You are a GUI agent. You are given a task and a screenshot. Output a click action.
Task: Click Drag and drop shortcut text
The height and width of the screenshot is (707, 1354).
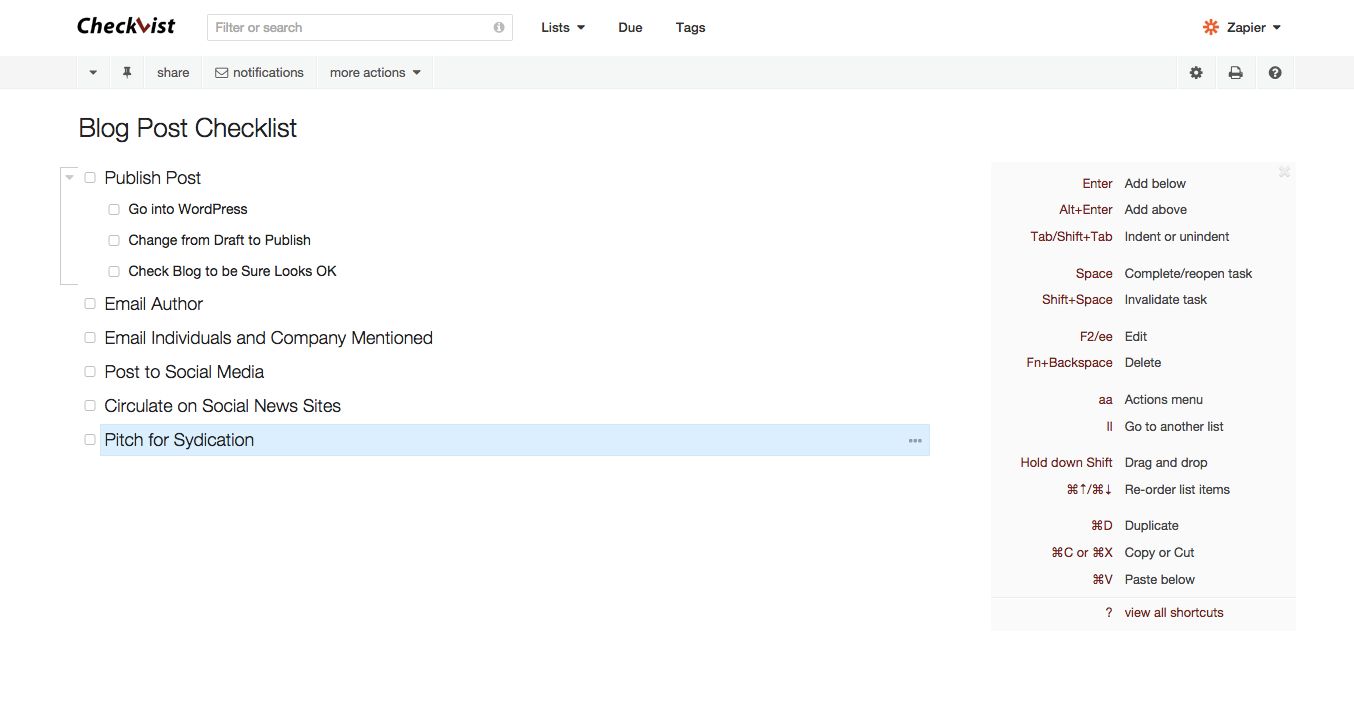[1166, 463]
